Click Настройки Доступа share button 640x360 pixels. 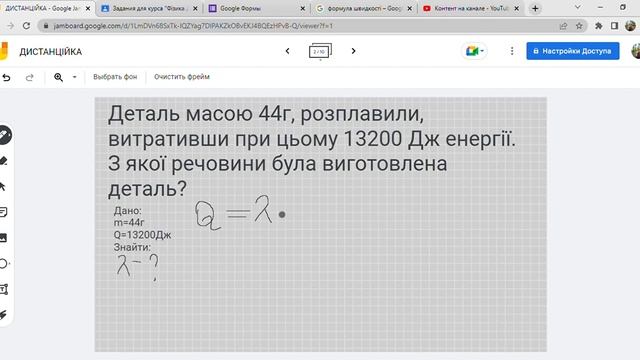(573, 51)
